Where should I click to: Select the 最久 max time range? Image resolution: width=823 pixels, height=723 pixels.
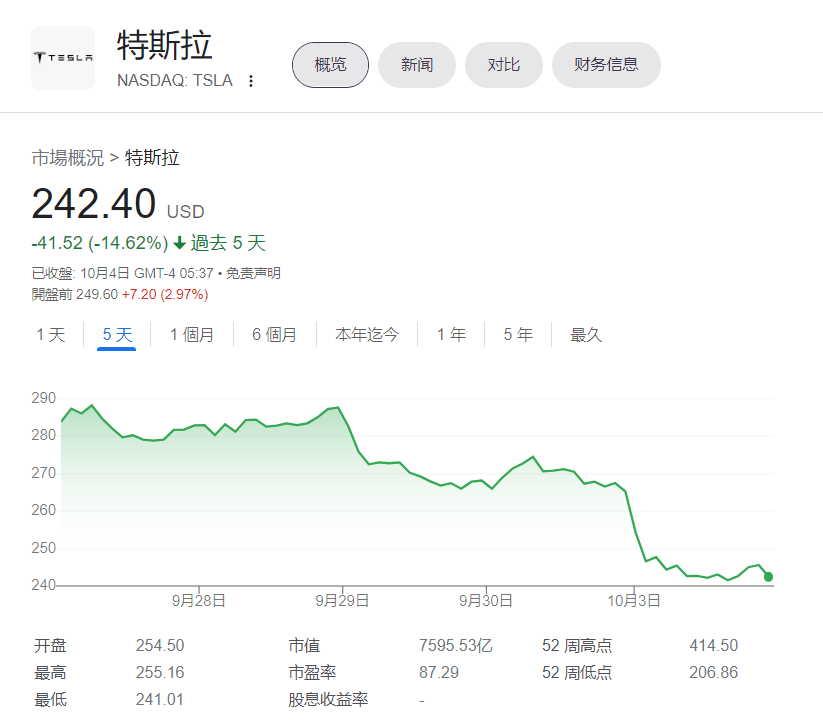(x=586, y=335)
